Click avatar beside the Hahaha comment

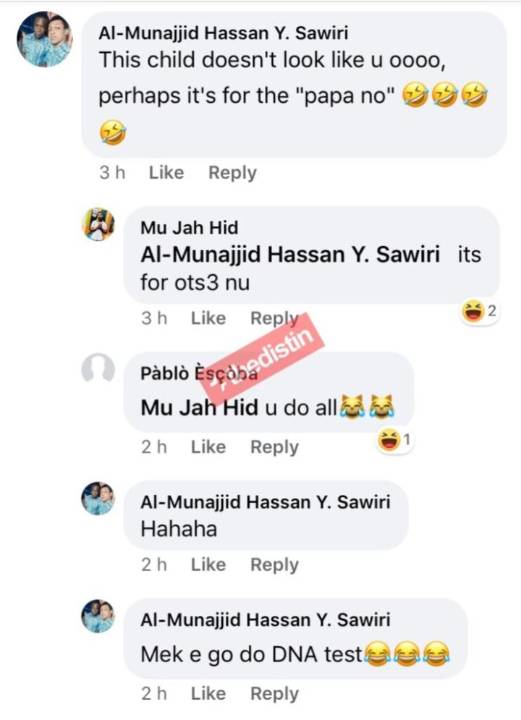(x=98, y=498)
